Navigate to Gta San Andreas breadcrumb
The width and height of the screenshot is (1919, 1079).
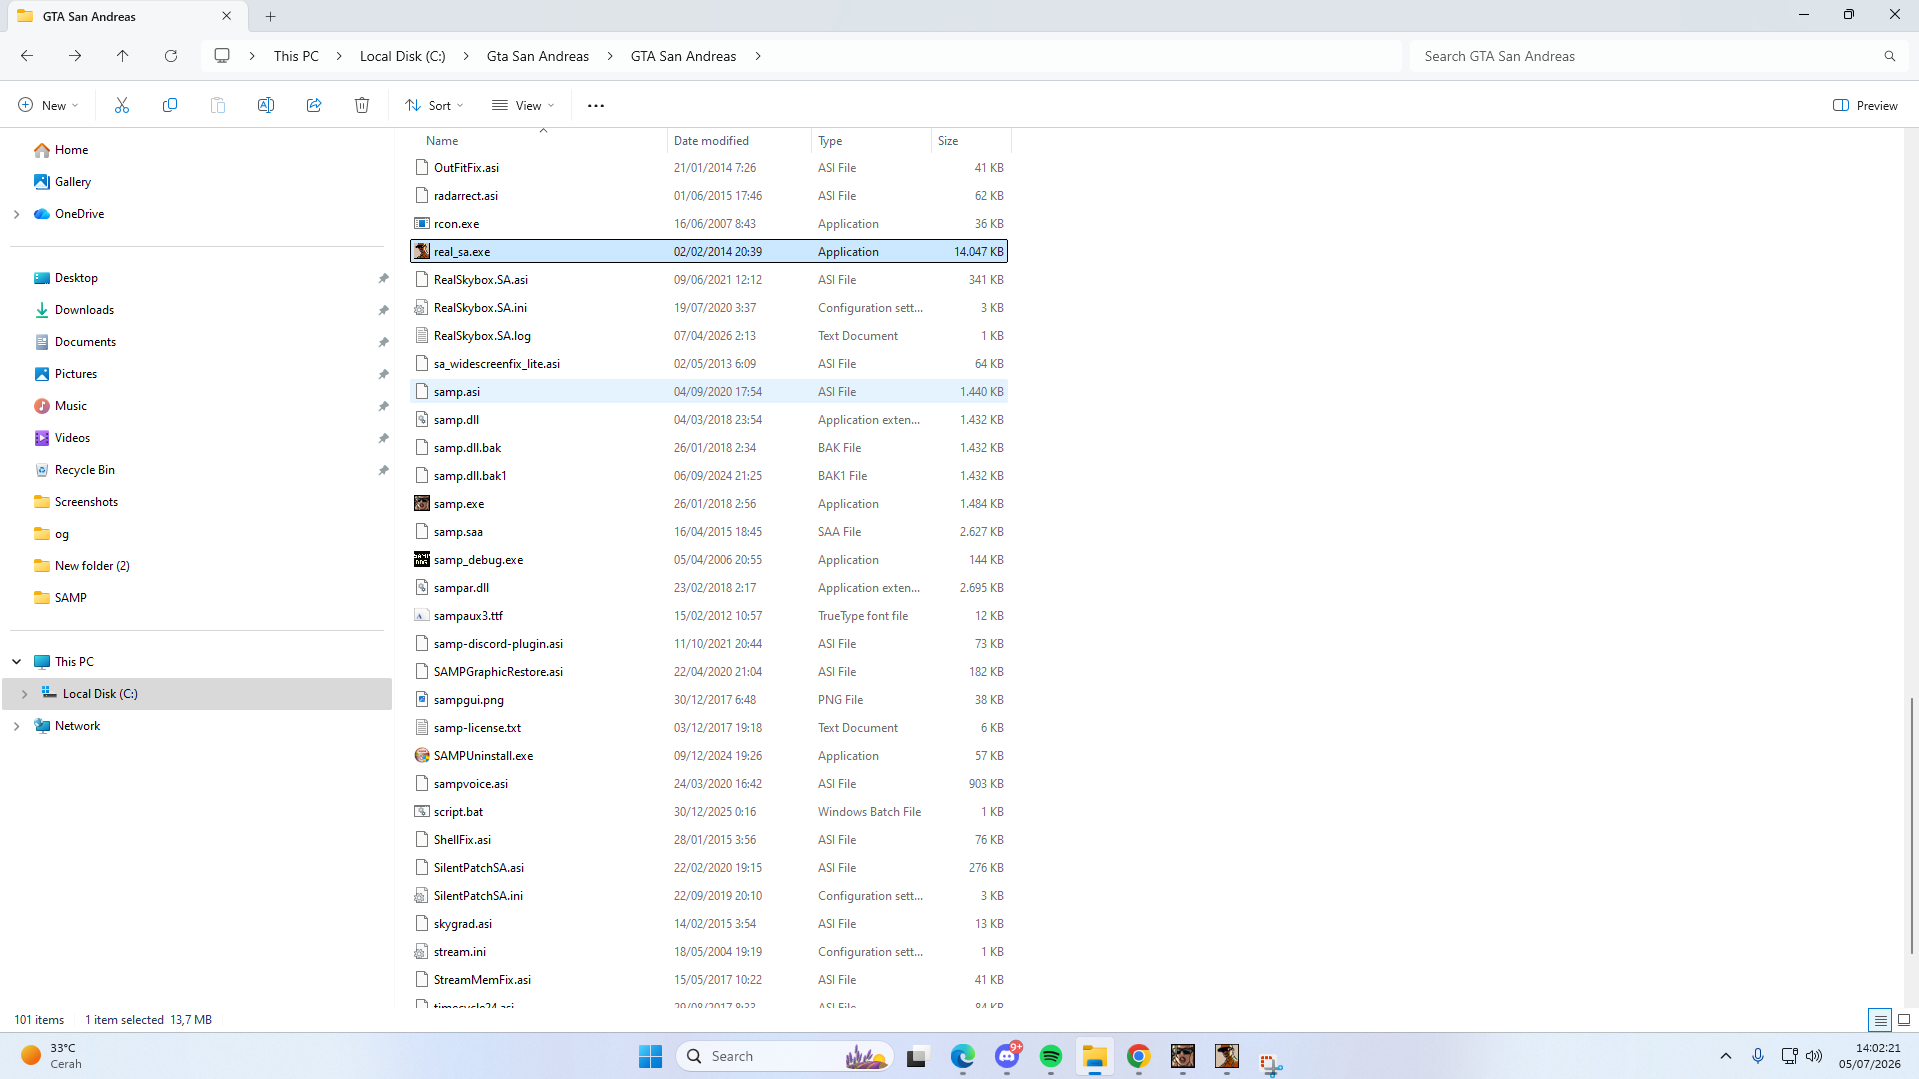[538, 56]
